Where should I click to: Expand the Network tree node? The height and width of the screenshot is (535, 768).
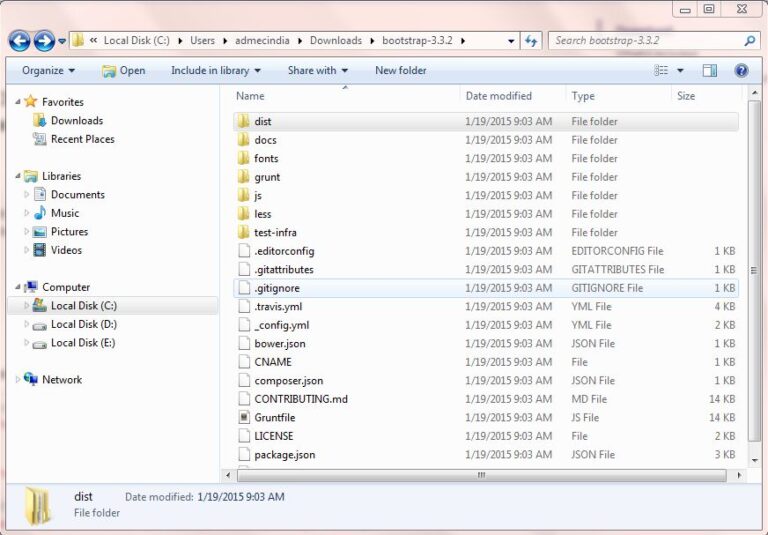point(18,380)
